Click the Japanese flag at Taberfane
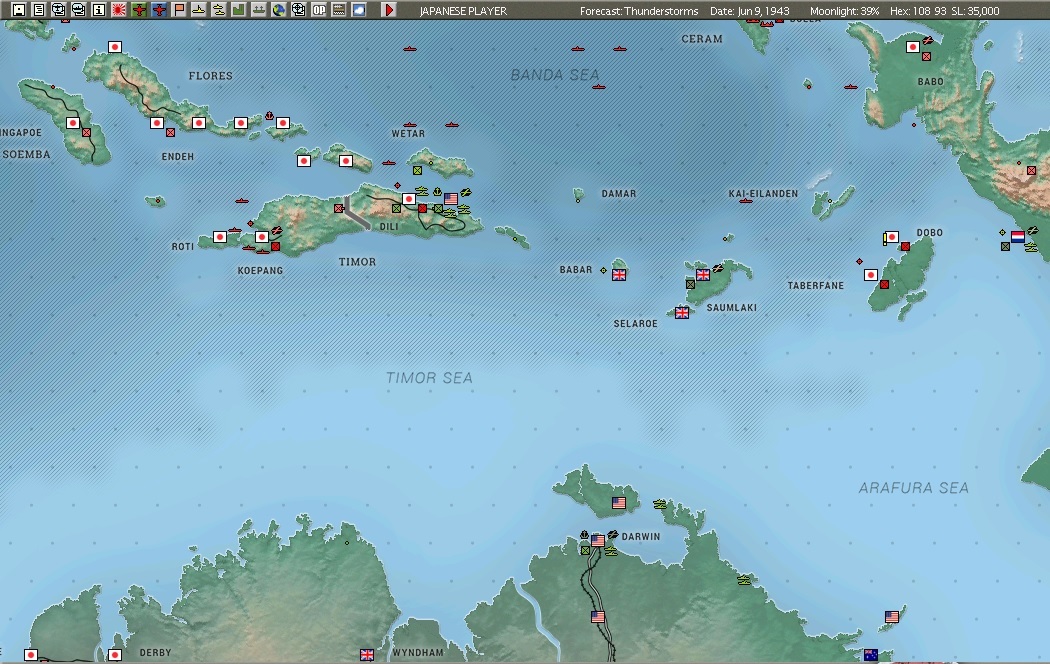Viewport: 1050px width, 664px height. [x=871, y=275]
